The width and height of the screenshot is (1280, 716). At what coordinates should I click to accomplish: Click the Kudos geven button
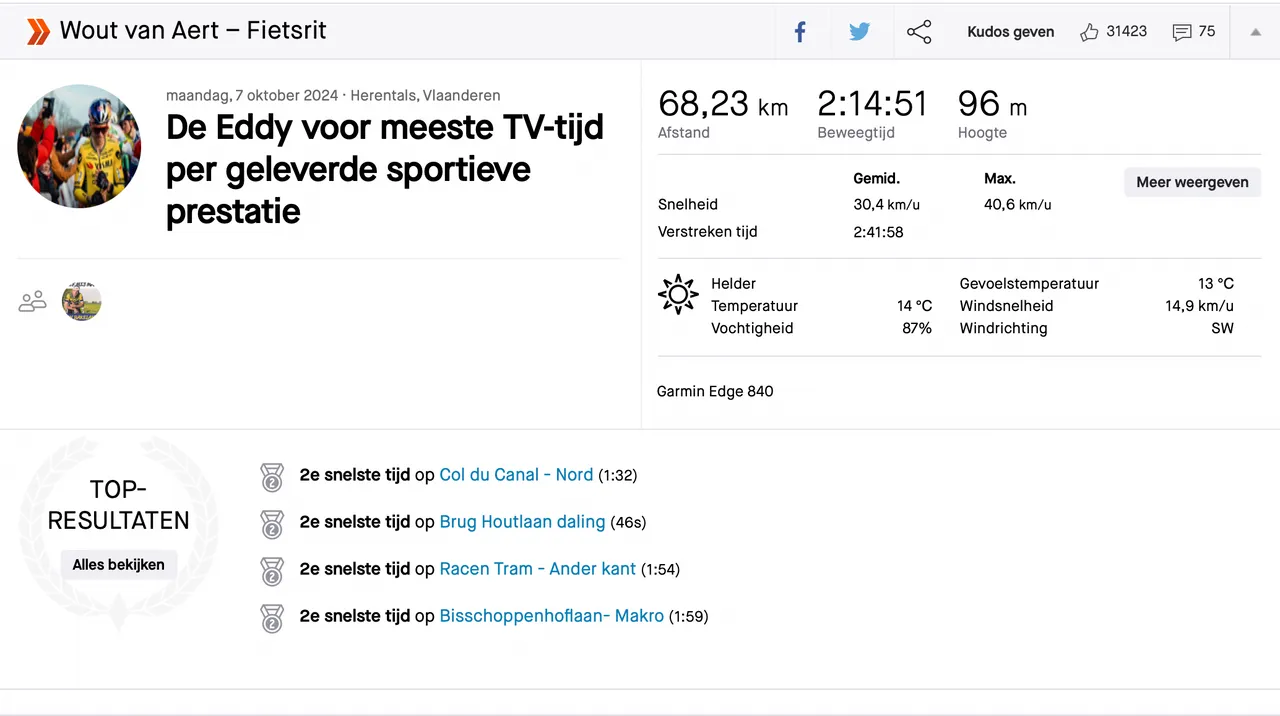click(1010, 32)
